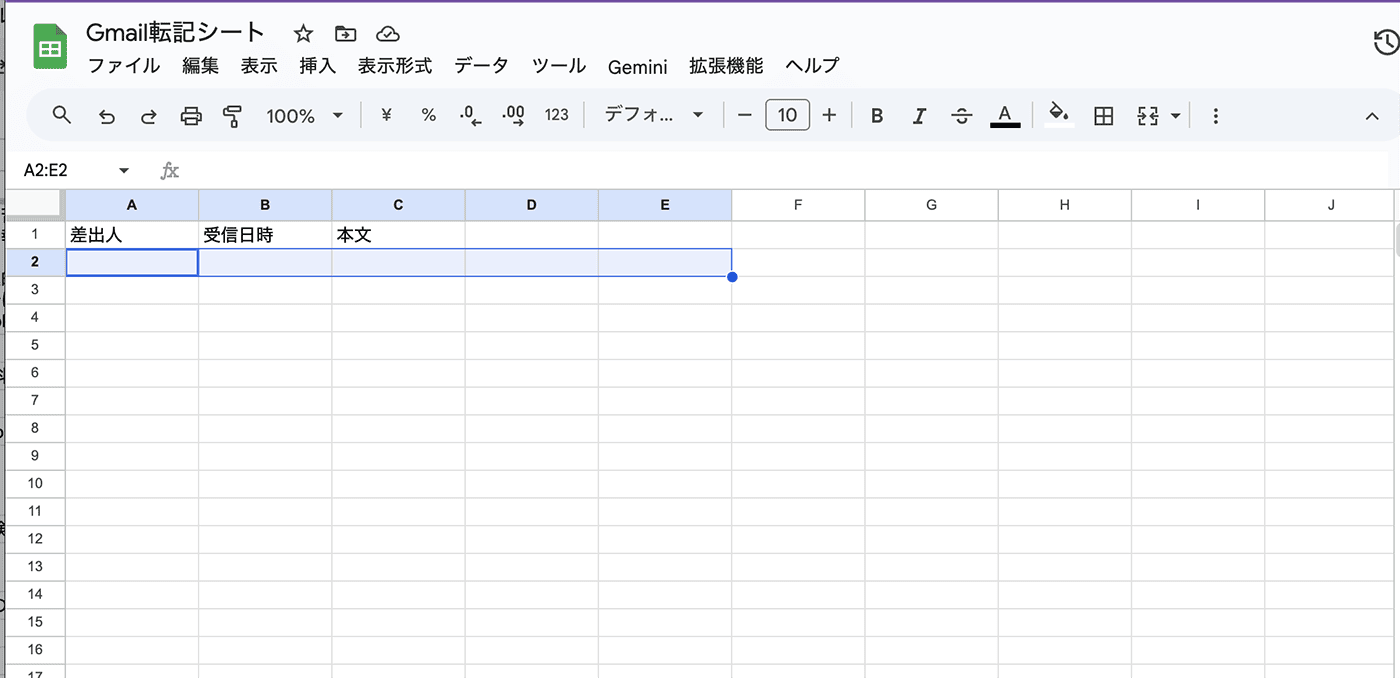Click the undo arrow icon
Viewport: 1400px width, 678px height.
106,116
